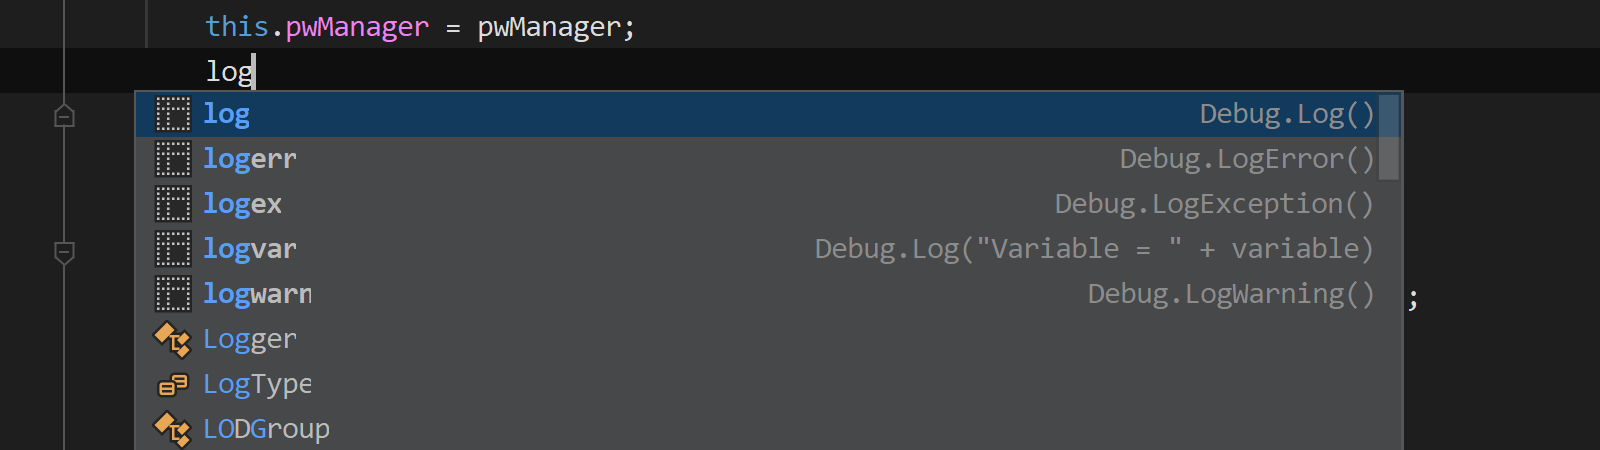The height and width of the screenshot is (450, 1600).
Task: Click the class icon beside LODGroup
Action: 172,430
